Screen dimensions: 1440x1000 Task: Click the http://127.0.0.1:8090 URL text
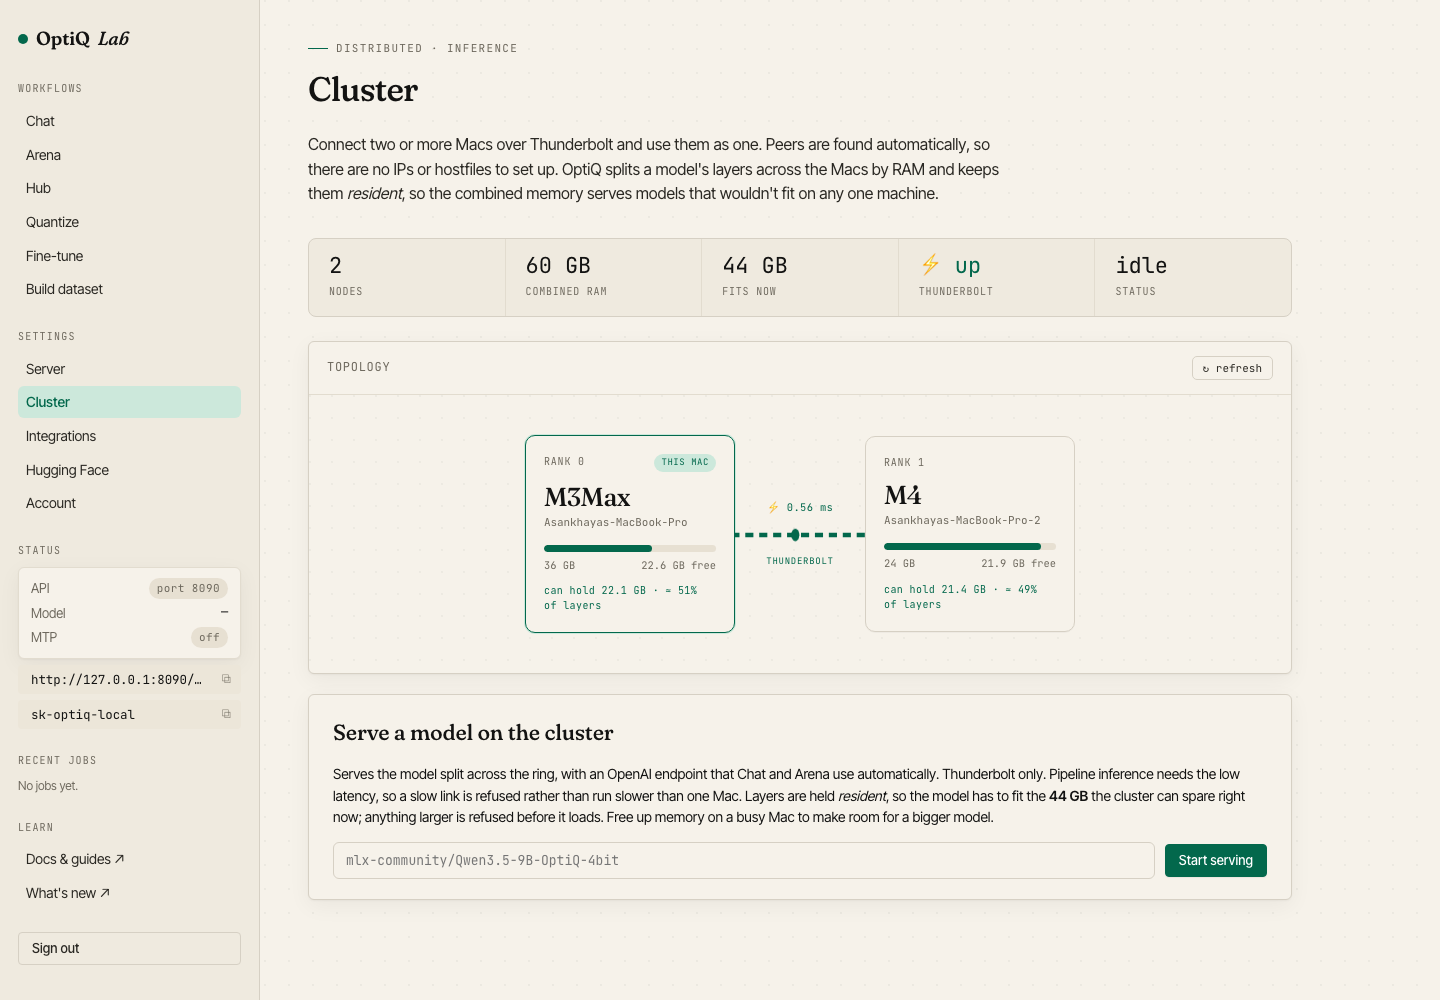pyautogui.click(x=116, y=679)
